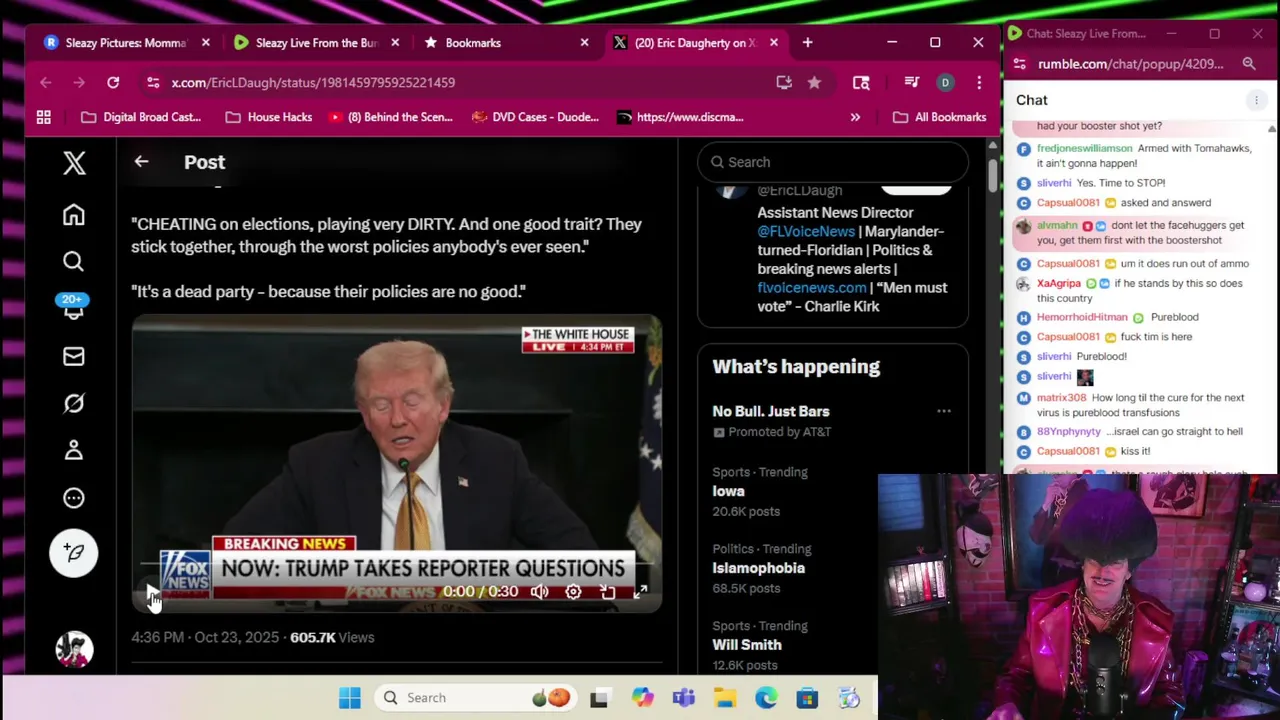Open DVD Cases bookmark
Viewport: 1280px width, 720px height.
click(x=536, y=117)
